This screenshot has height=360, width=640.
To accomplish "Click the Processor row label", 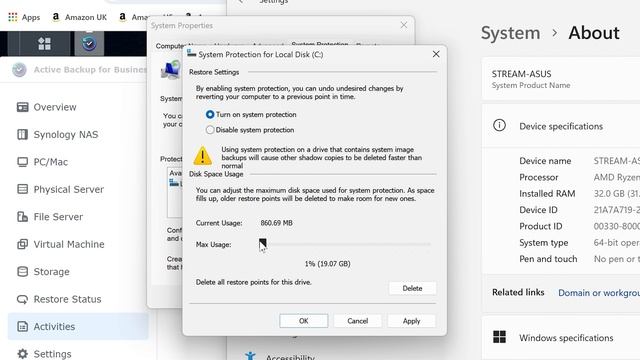I will point(538,177).
